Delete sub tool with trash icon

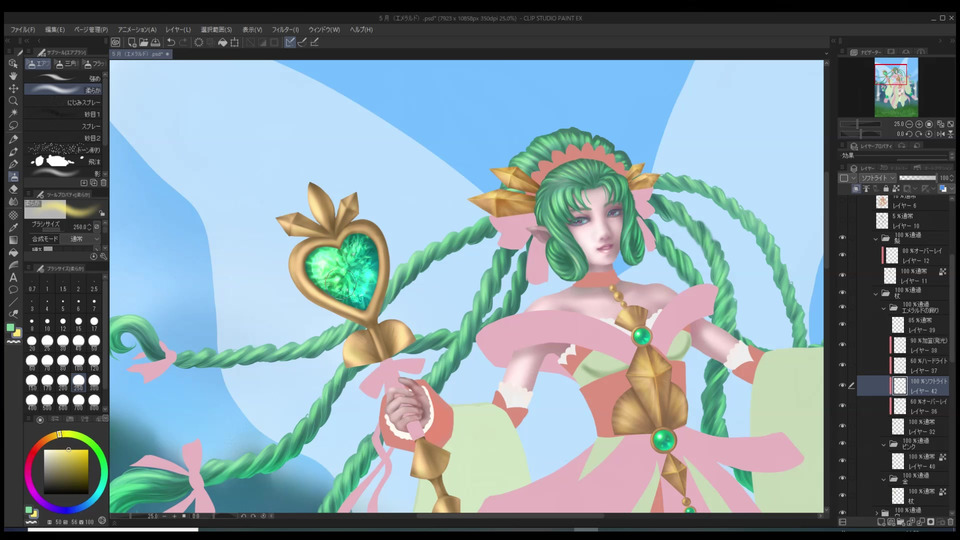[x=103, y=182]
